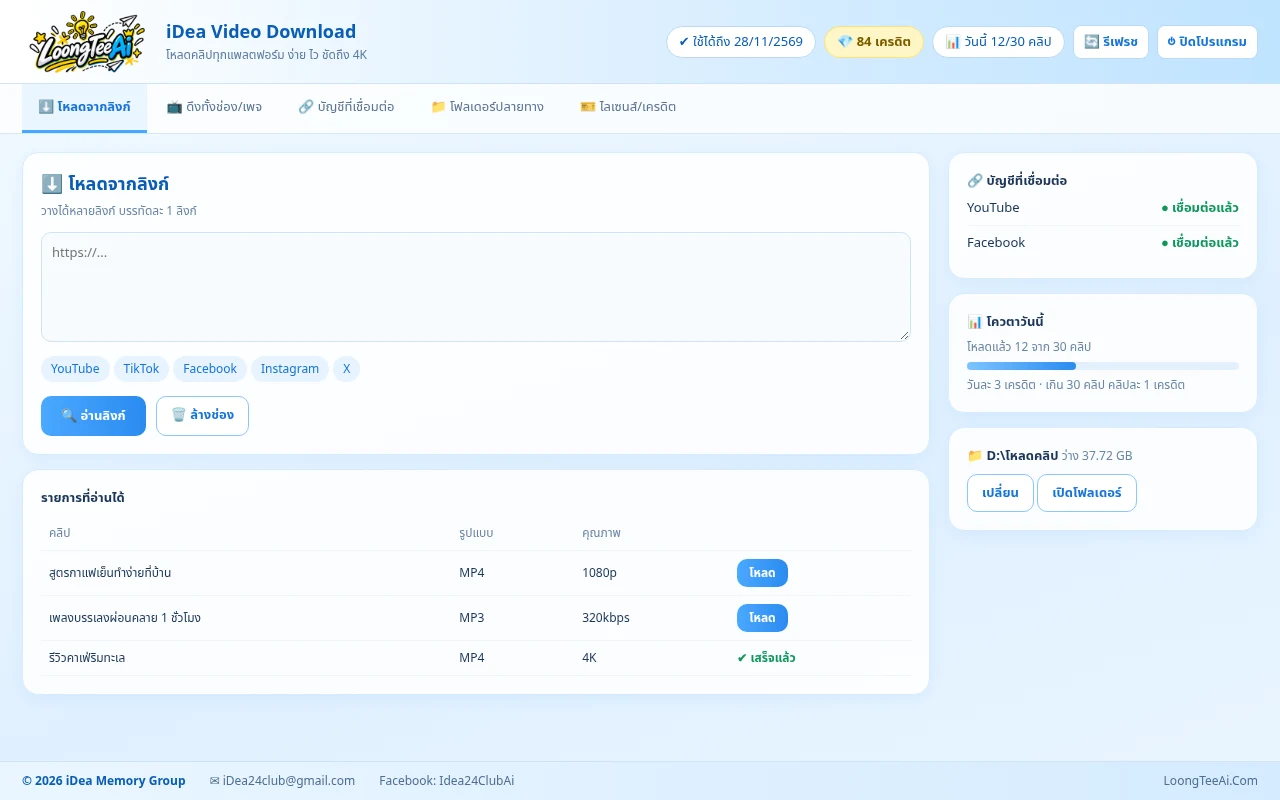This screenshot has height=800, width=1280.
Task: Select the Facebook platform chip
Action: [210, 369]
